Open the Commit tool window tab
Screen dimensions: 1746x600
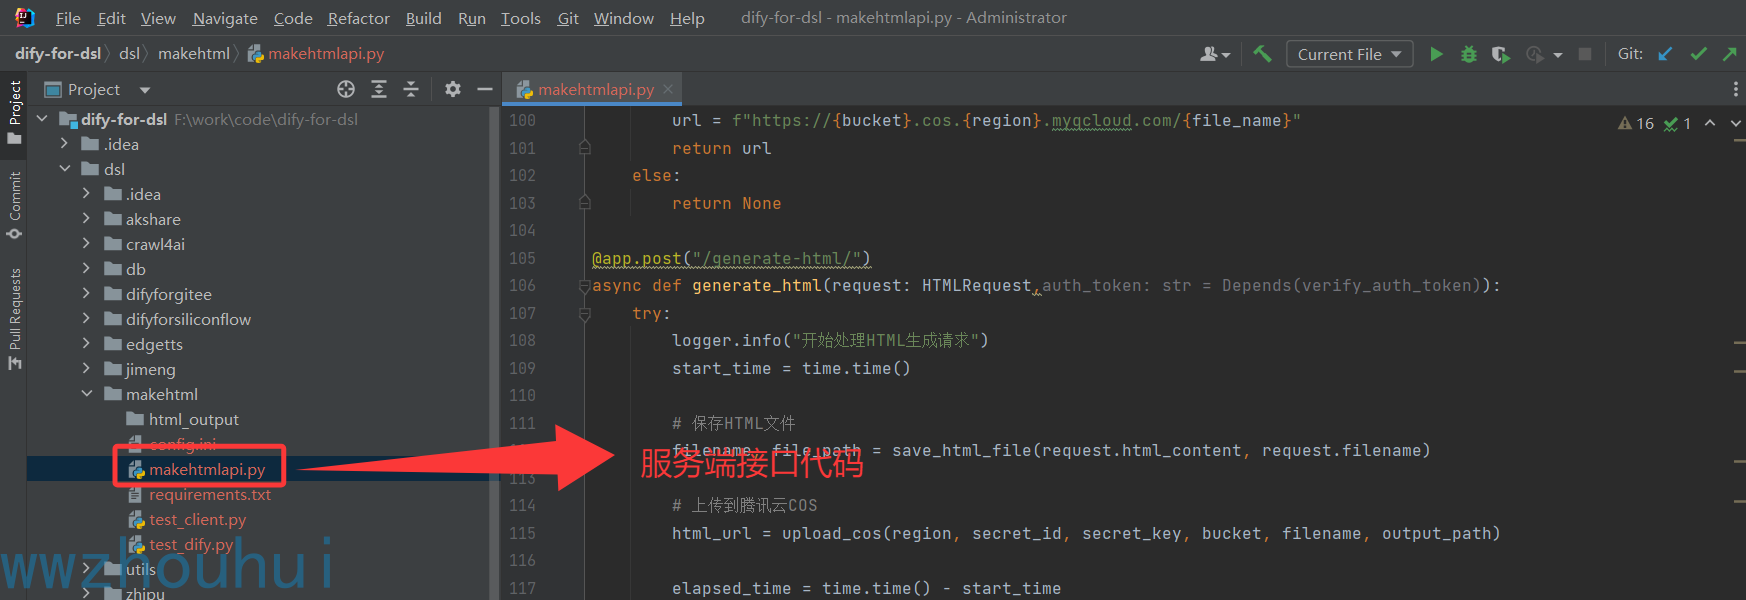coord(14,205)
